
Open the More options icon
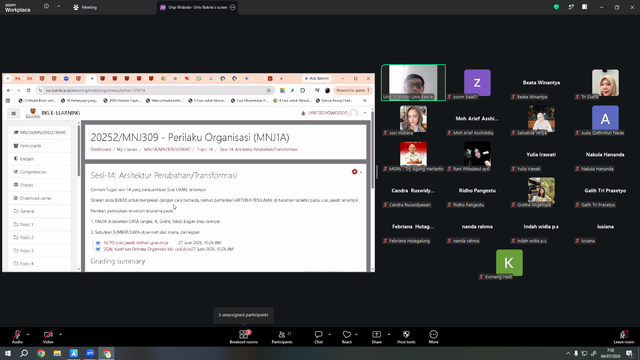pos(433,335)
